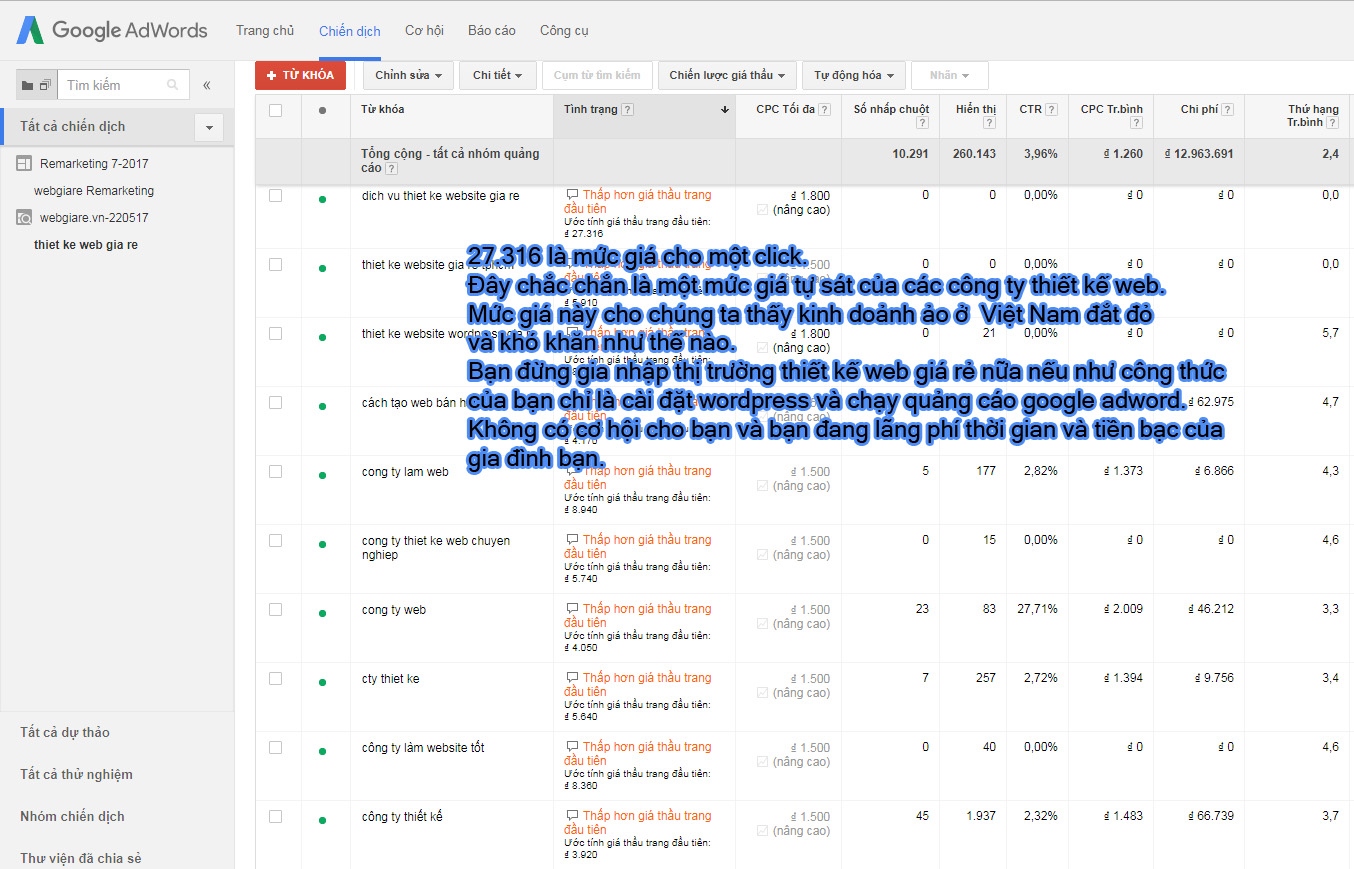Click the webgiare.vn-220517 search campaign icon
This screenshot has width=1354, height=869.
[24, 217]
